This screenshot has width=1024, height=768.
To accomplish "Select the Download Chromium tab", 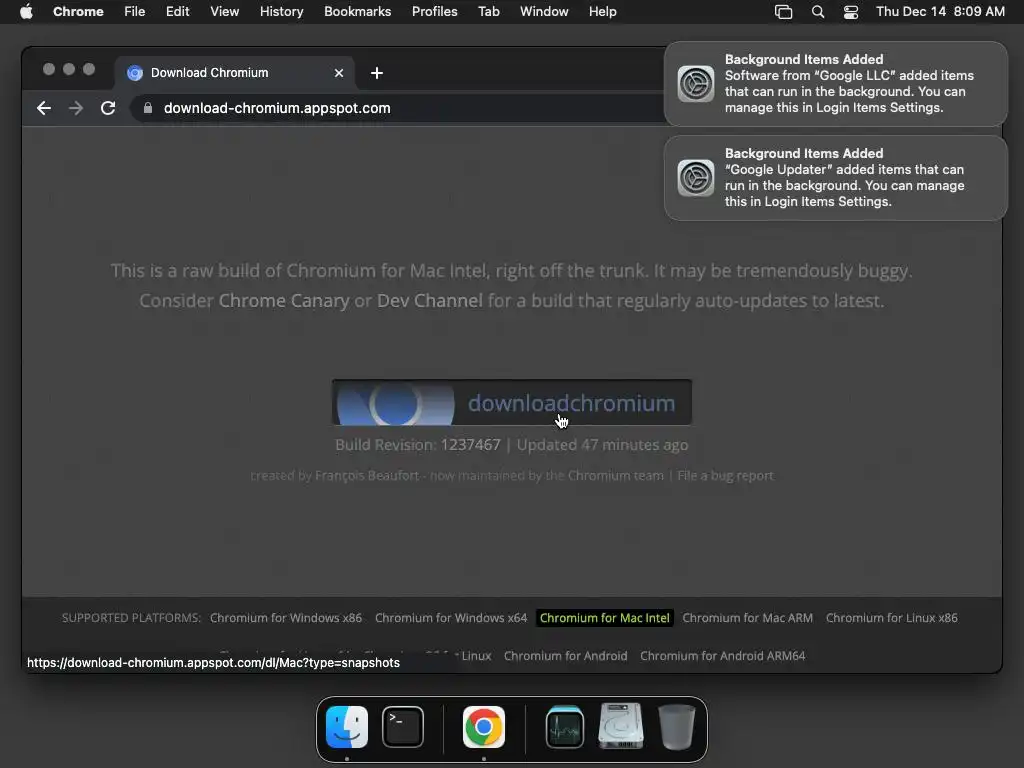I will (235, 72).
